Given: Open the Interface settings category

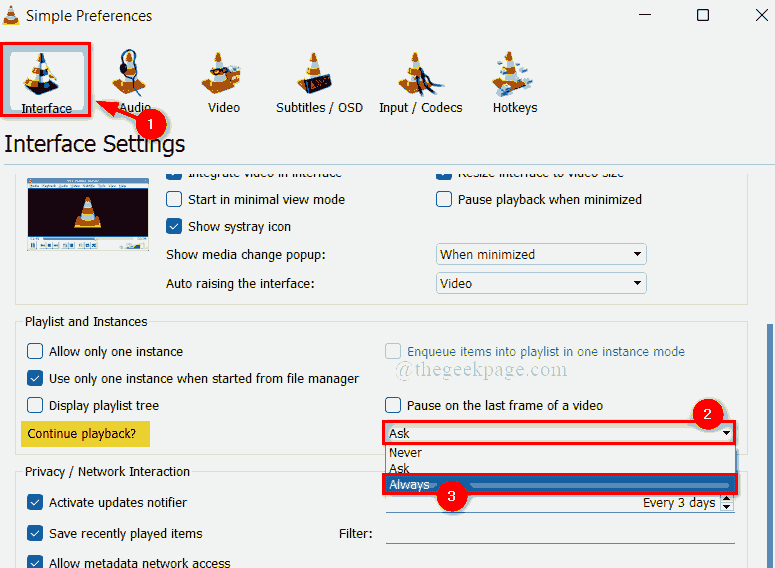Looking at the screenshot, I should click(47, 82).
